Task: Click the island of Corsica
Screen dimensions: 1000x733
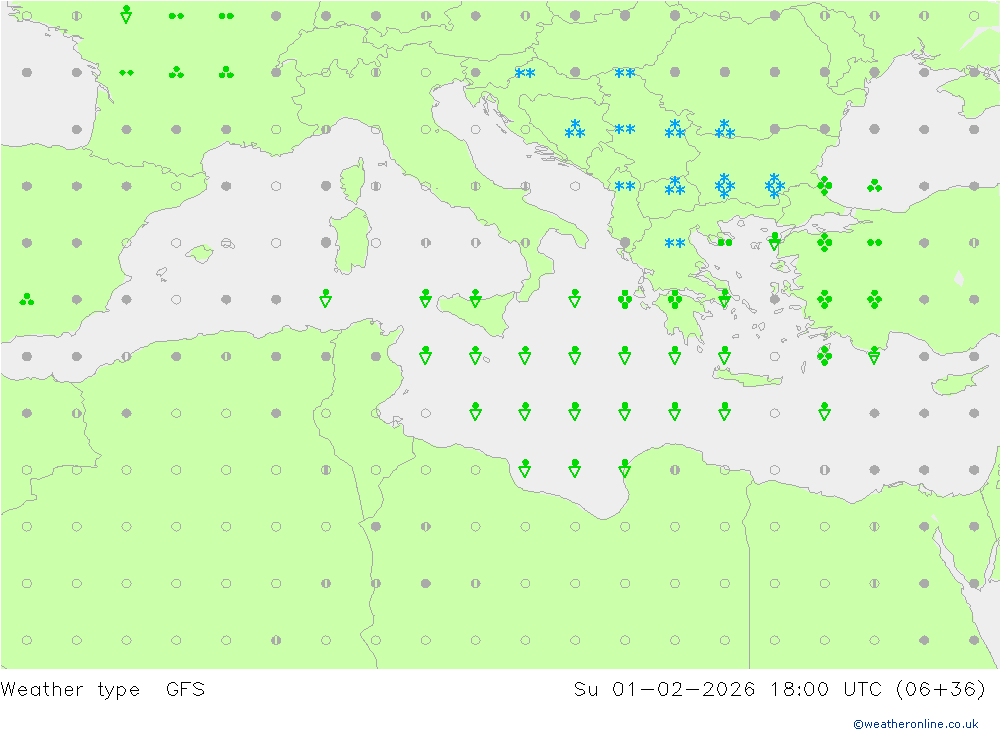Action: click(x=354, y=179)
